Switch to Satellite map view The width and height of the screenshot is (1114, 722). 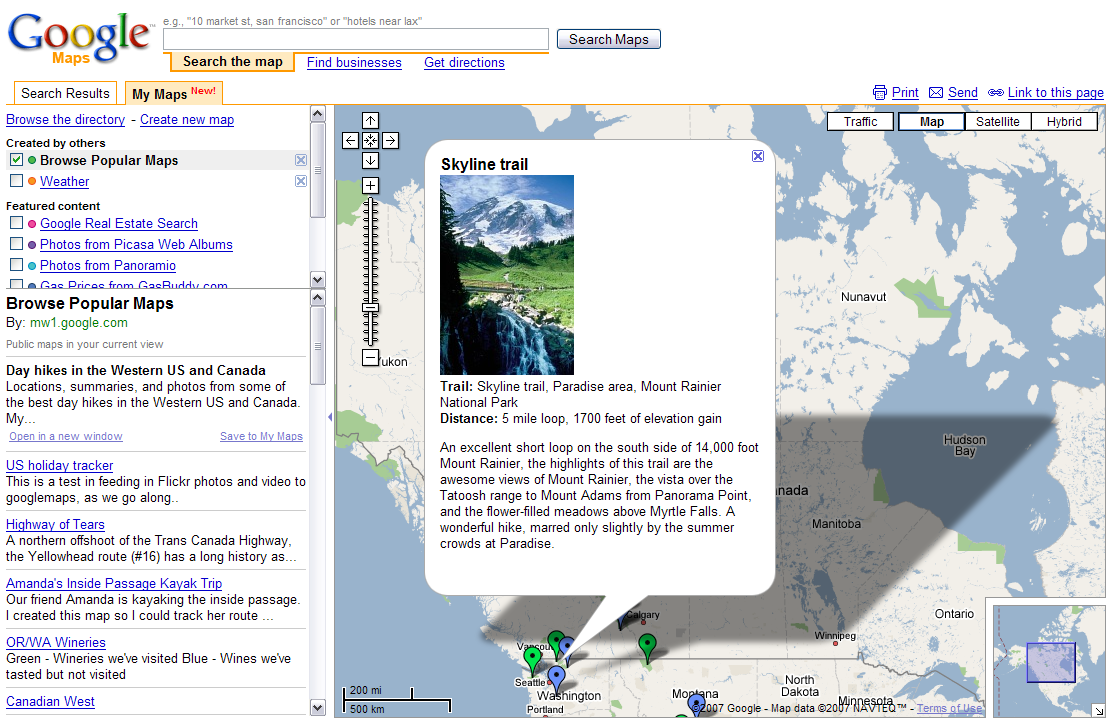pos(997,122)
